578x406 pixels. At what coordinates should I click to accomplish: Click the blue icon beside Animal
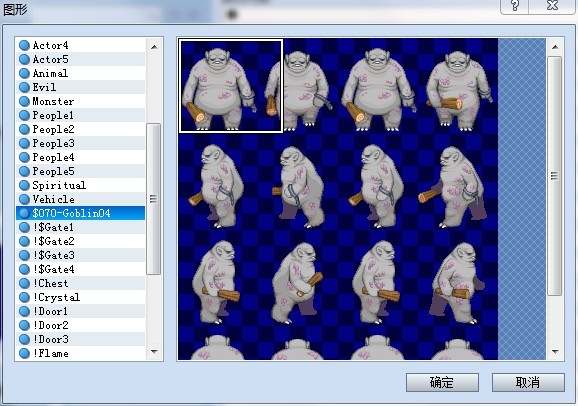pyautogui.click(x=24, y=73)
